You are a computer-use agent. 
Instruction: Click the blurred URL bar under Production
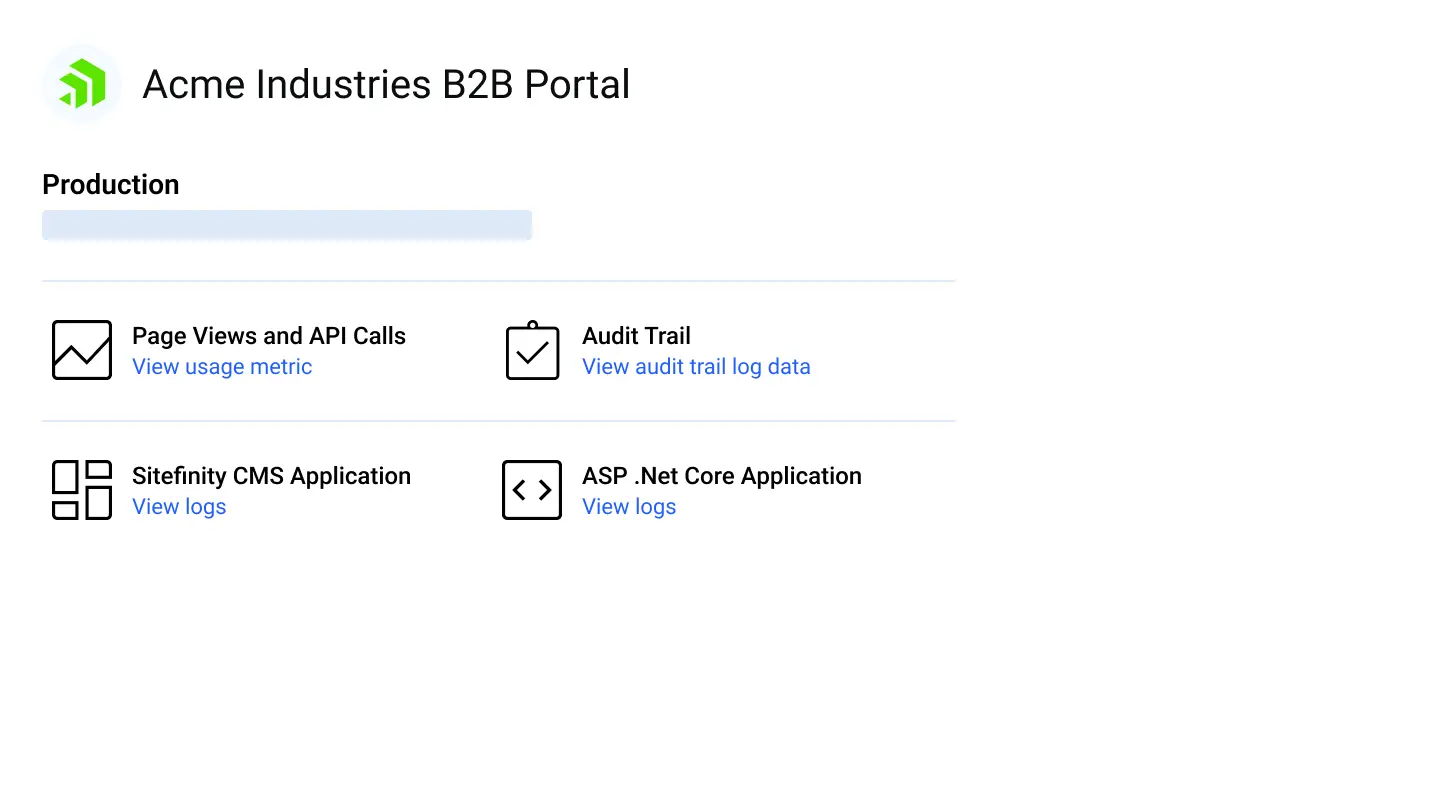point(286,225)
